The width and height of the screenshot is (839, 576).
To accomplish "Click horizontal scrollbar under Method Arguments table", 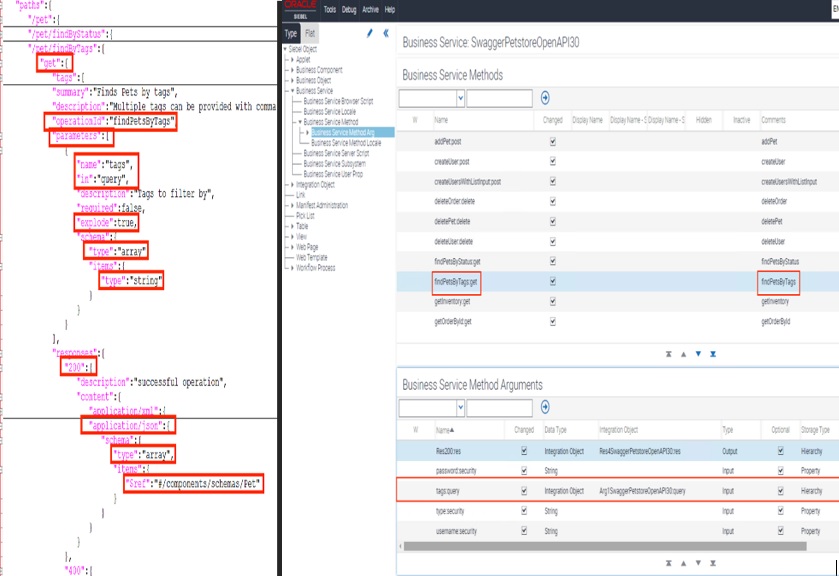I will tap(605, 546).
